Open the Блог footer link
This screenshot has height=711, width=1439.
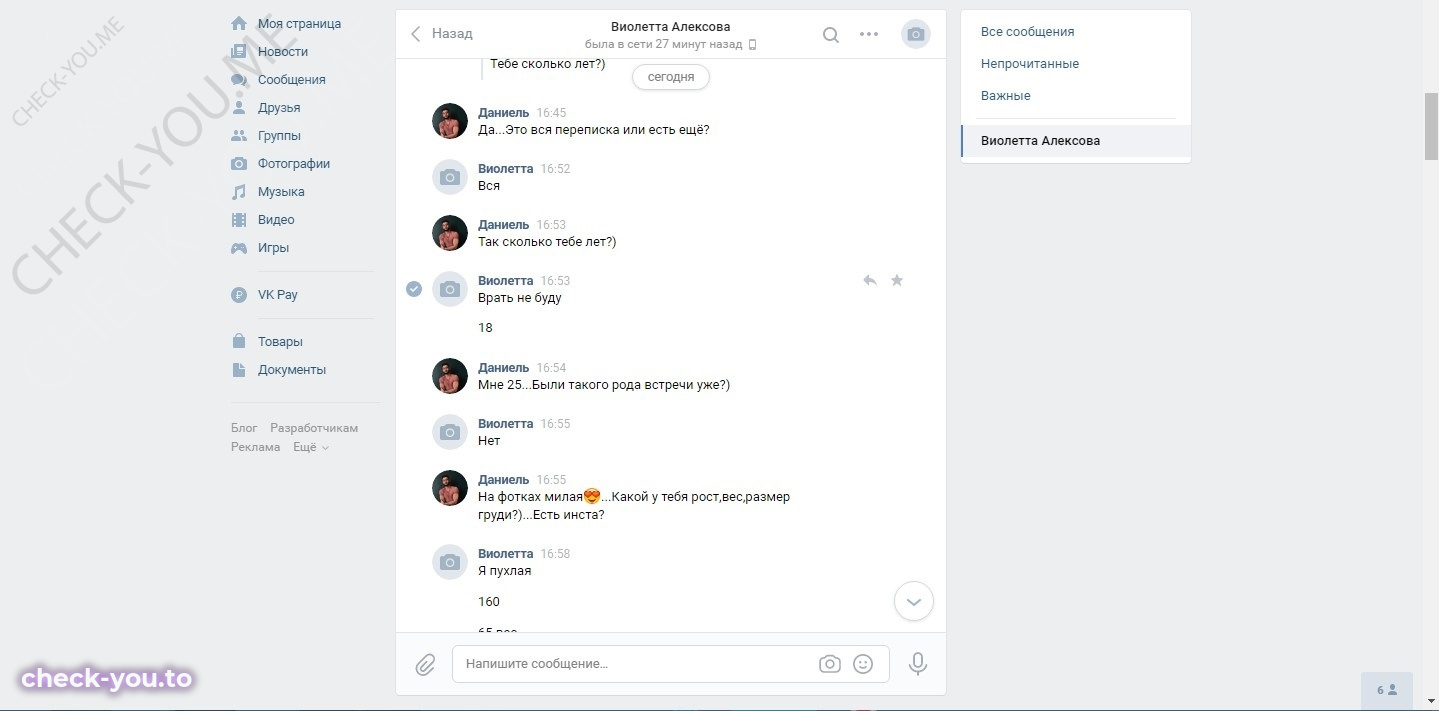[244, 428]
